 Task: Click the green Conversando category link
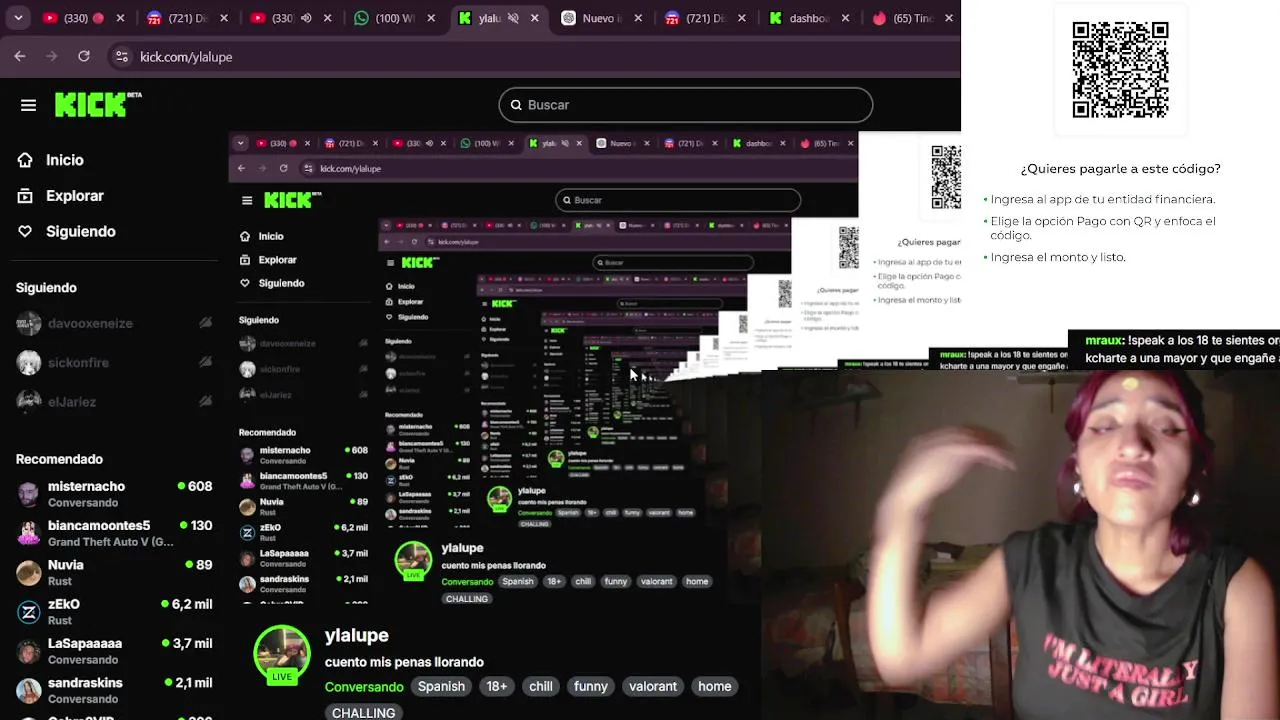click(364, 687)
